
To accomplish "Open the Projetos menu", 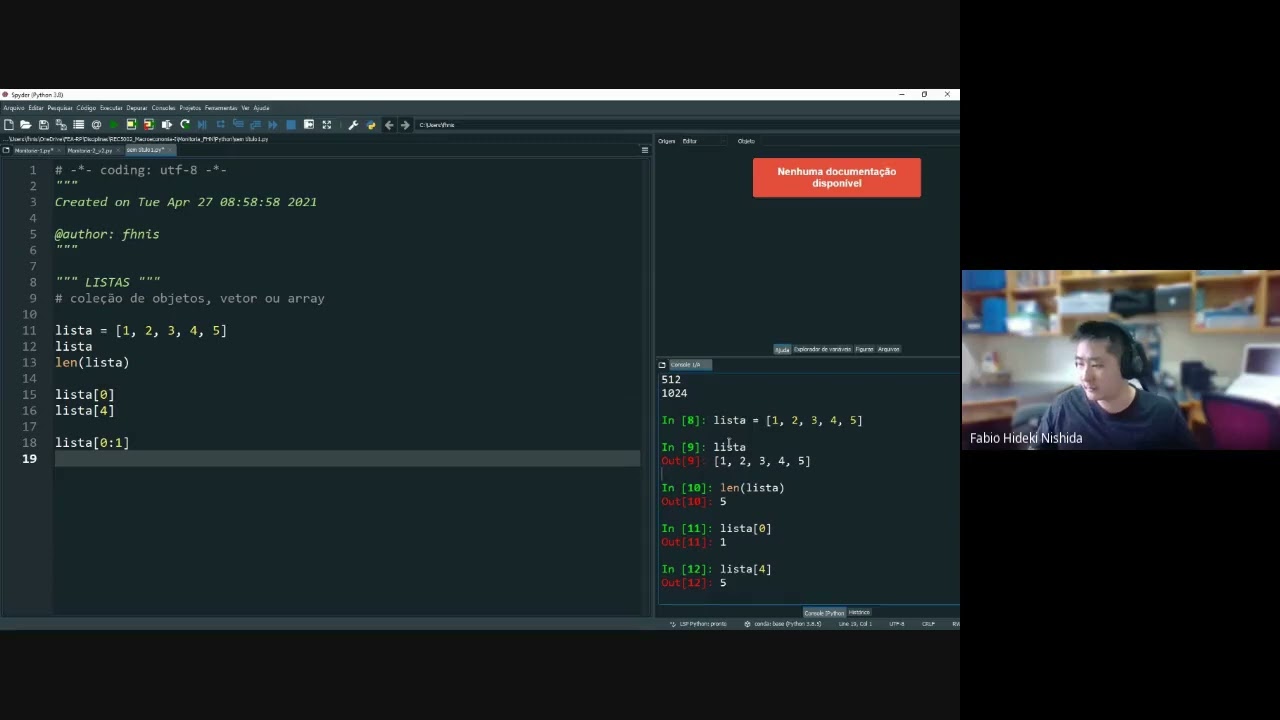I will (x=190, y=108).
